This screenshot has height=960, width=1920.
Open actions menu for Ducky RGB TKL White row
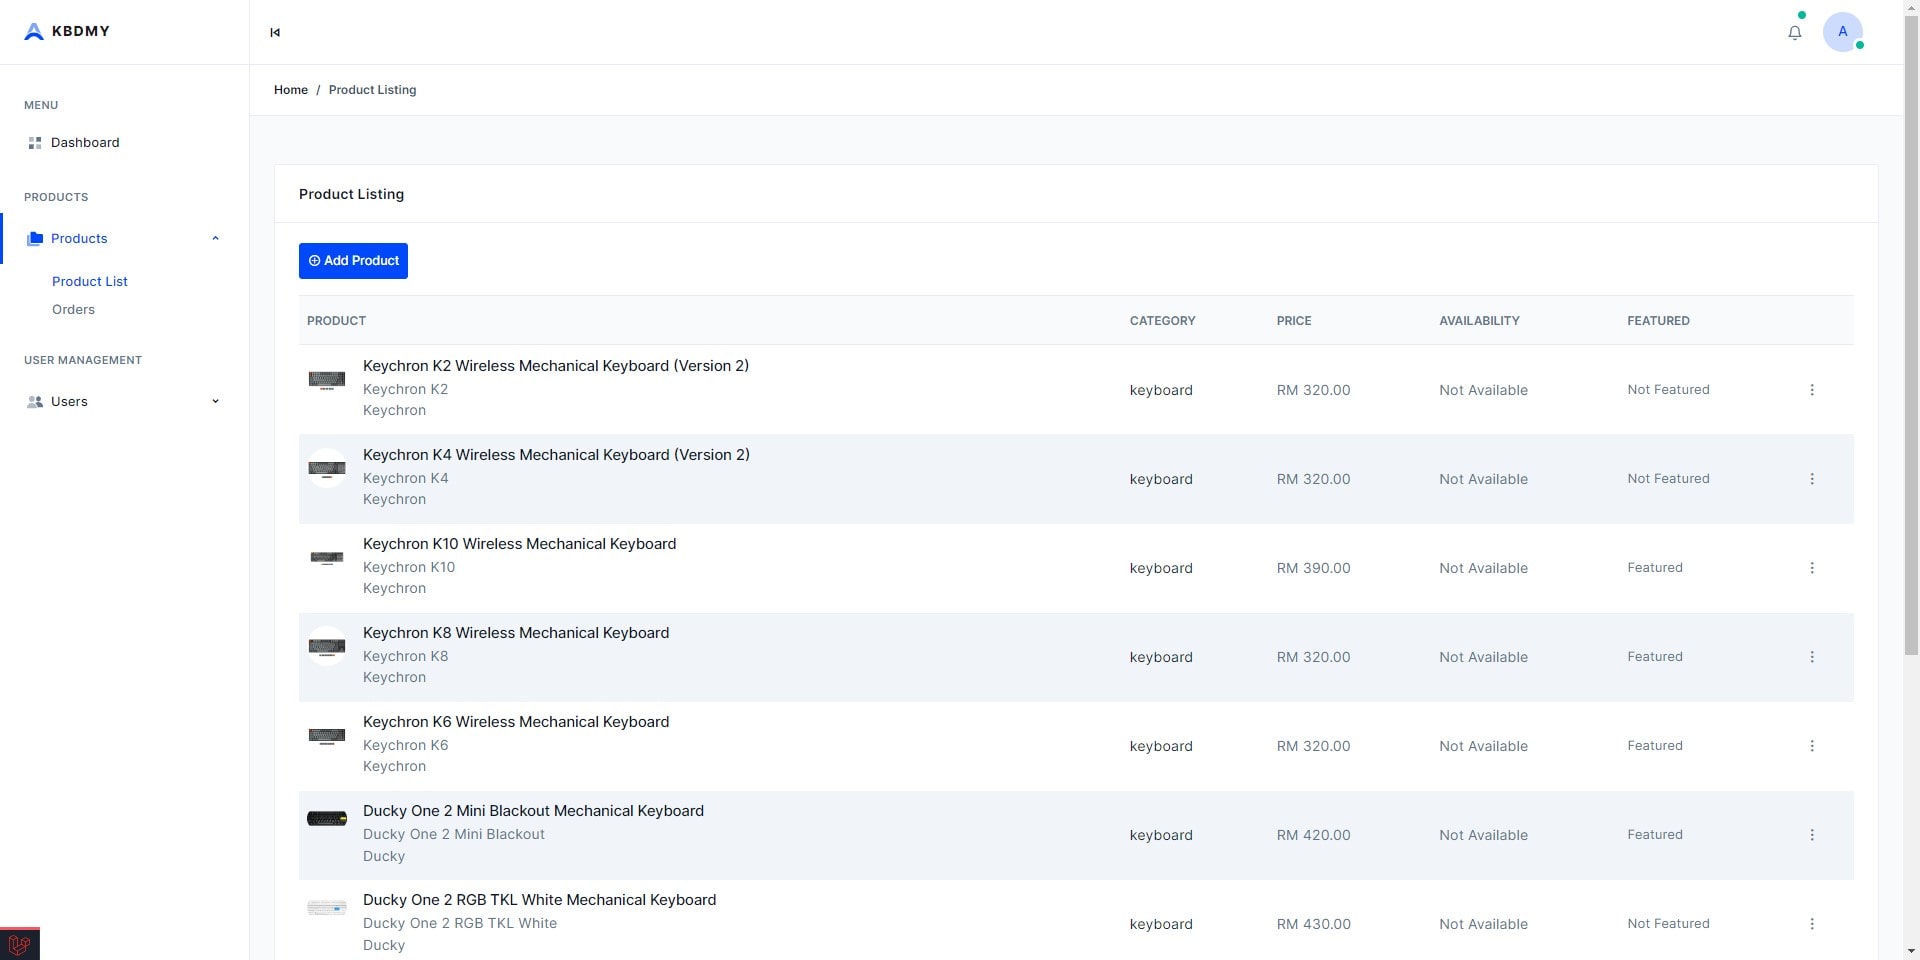coord(1811,924)
